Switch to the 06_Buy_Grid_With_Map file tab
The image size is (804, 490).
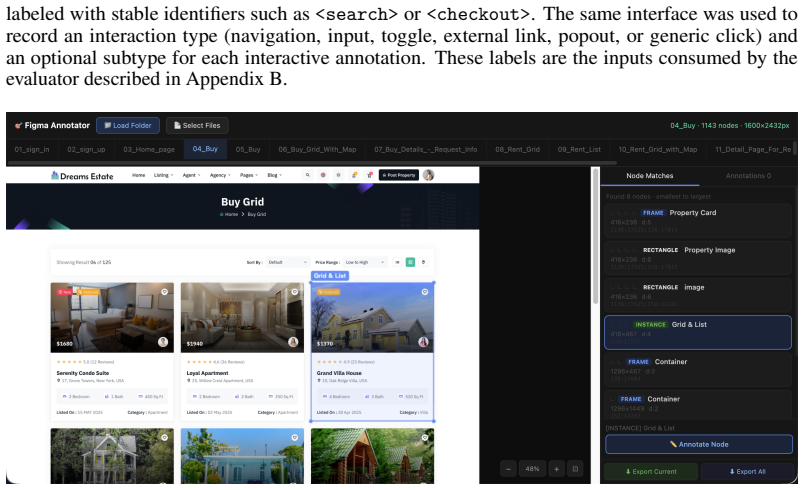(x=317, y=150)
